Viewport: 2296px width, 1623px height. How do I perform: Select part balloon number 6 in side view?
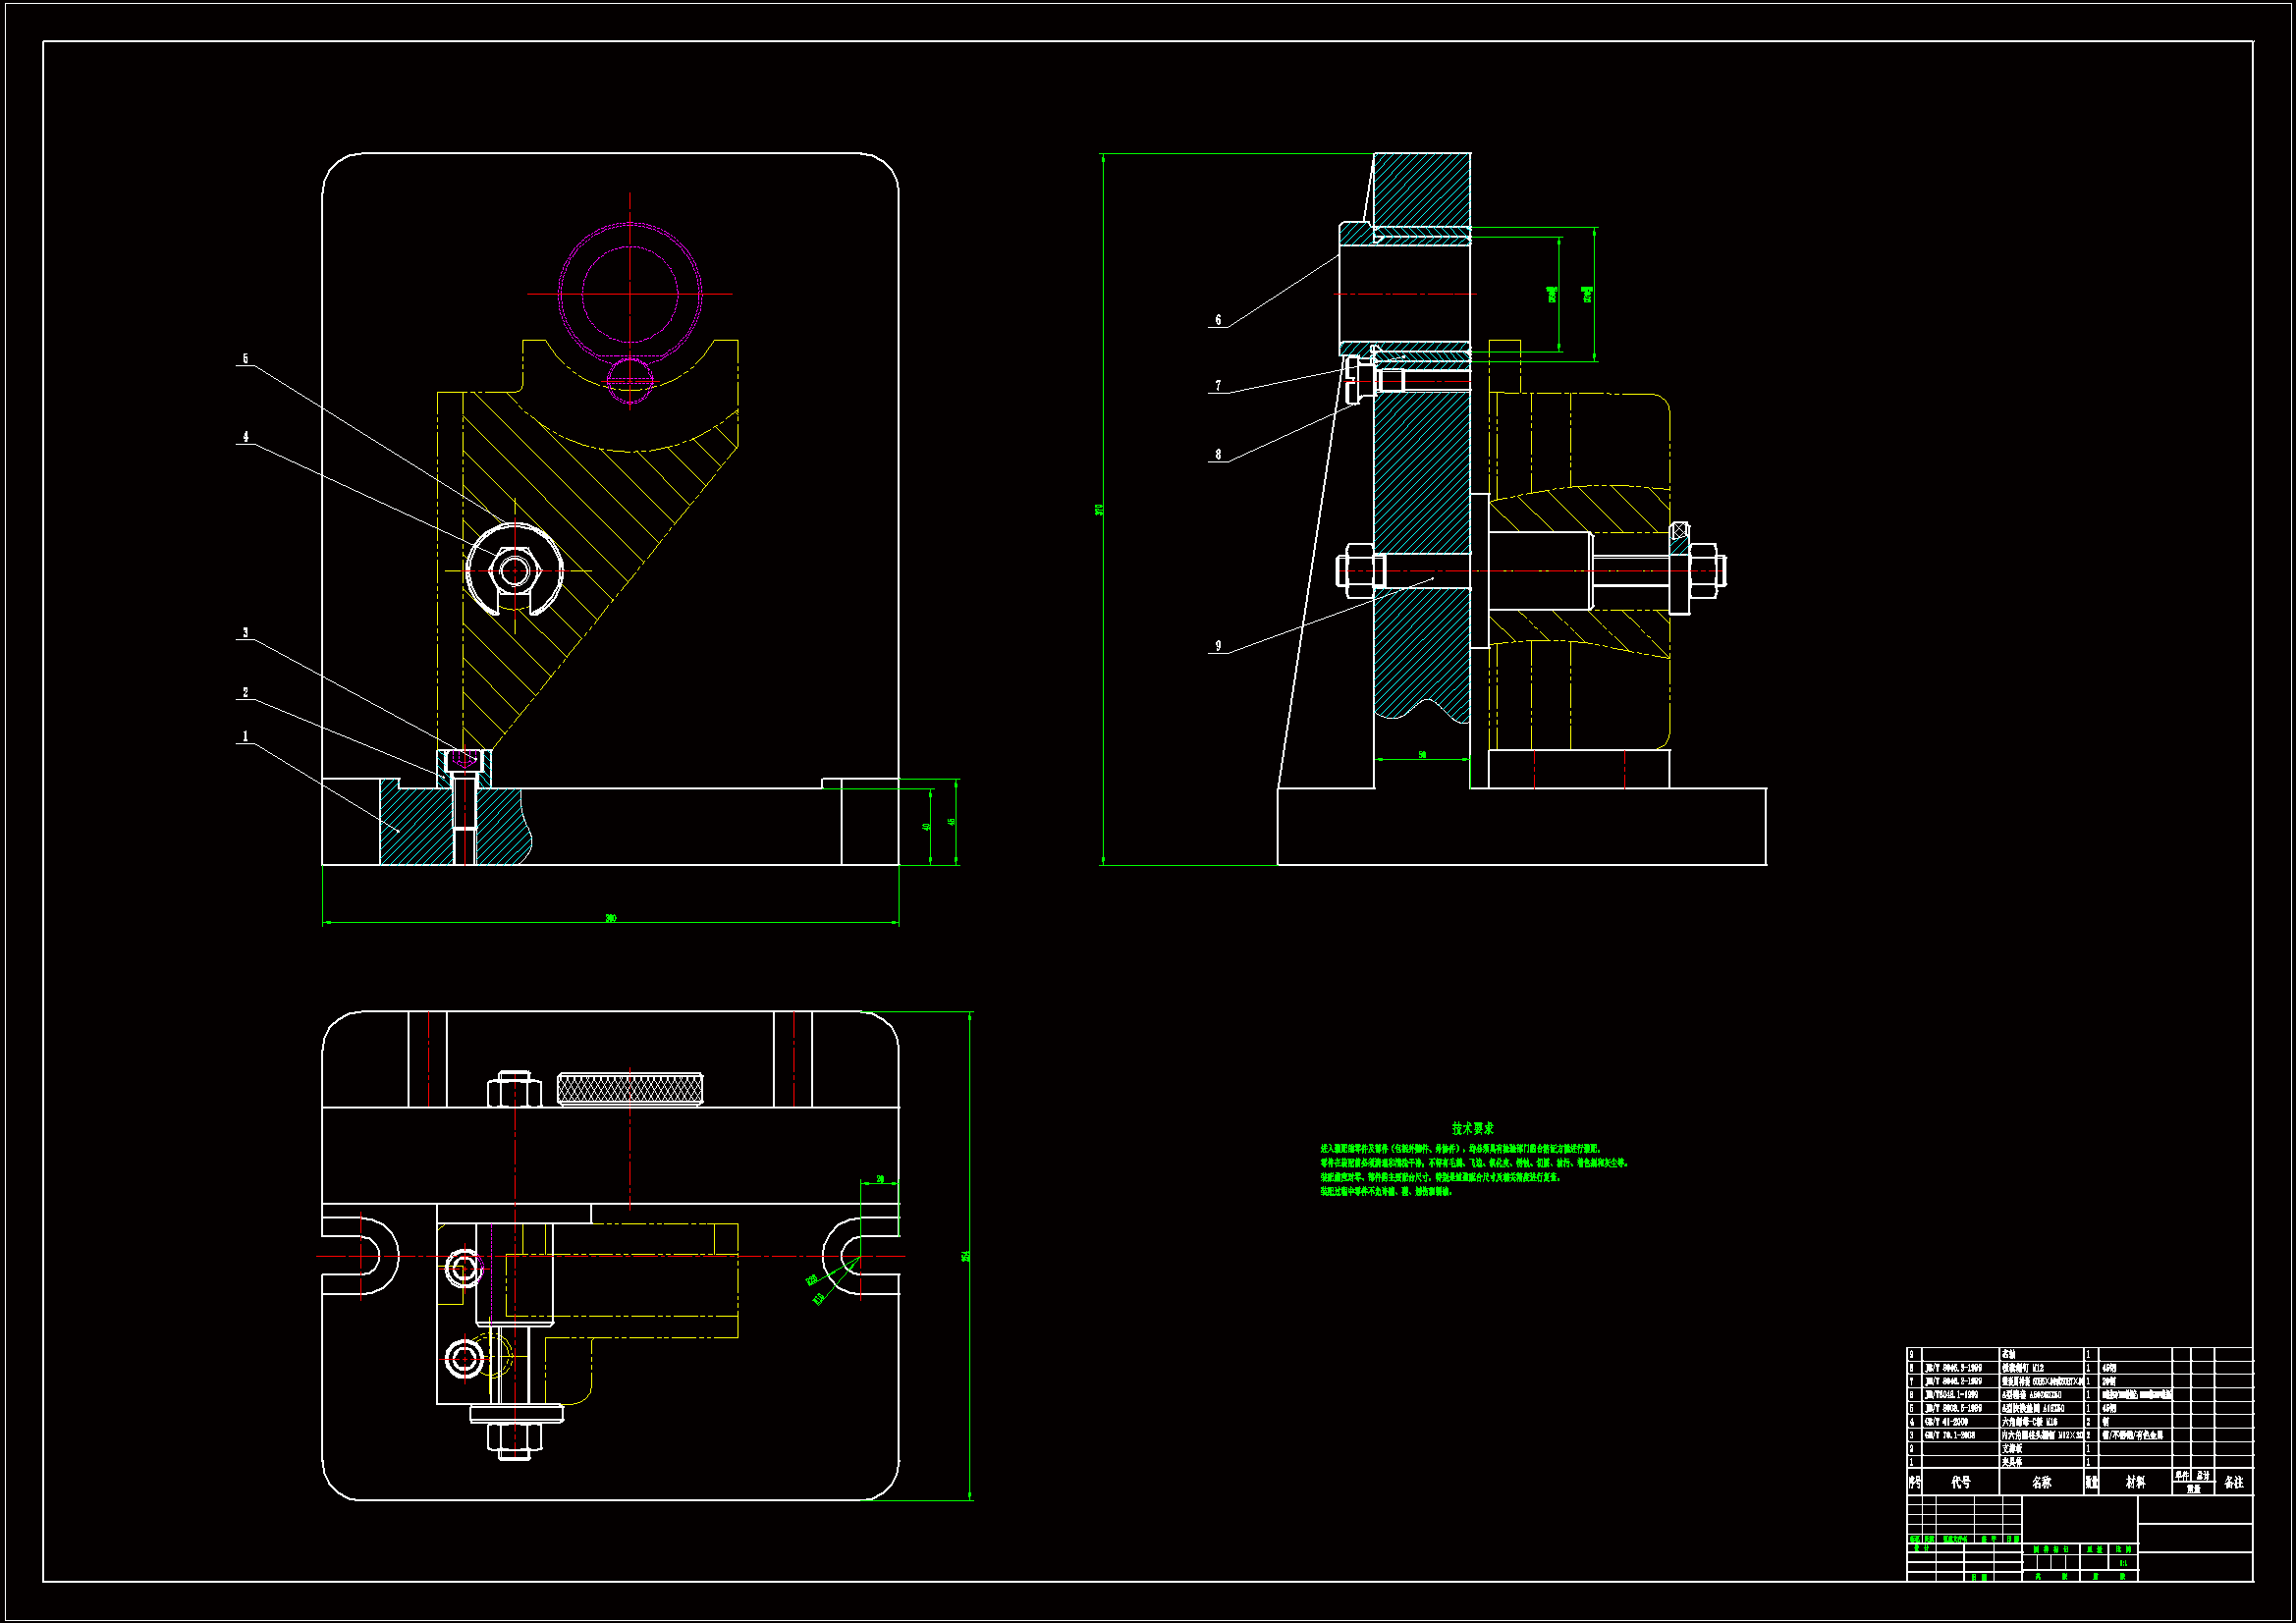click(1218, 320)
